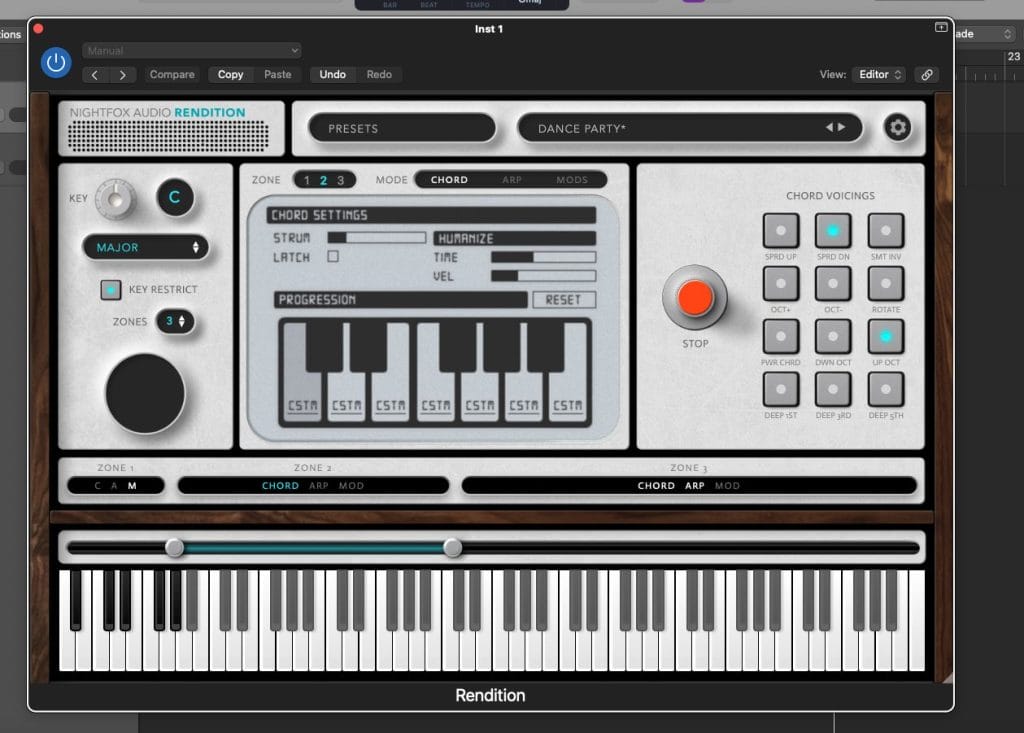Step through DANCE PARTY preset arrows
The height and width of the screenshot is (733, 1024).
pos(836,127)
